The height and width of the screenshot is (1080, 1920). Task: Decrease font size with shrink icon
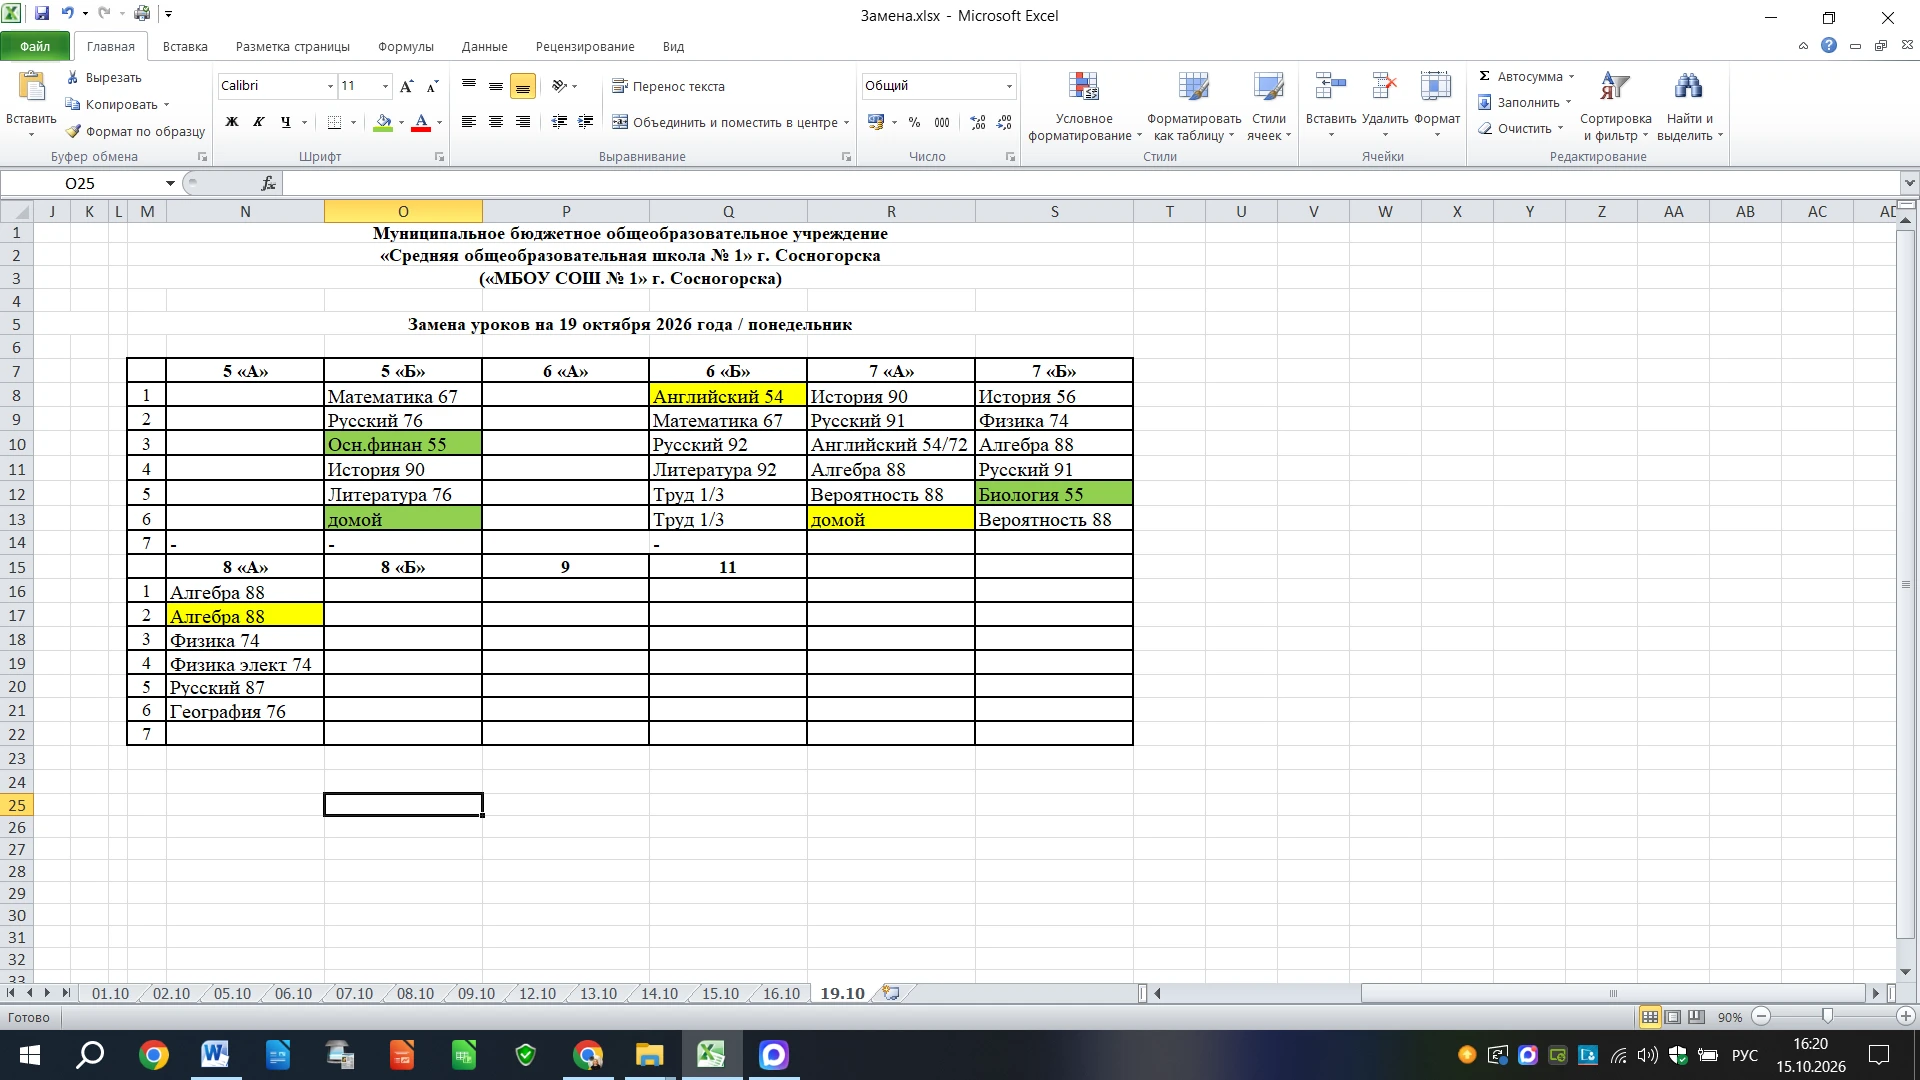point(432,86)
